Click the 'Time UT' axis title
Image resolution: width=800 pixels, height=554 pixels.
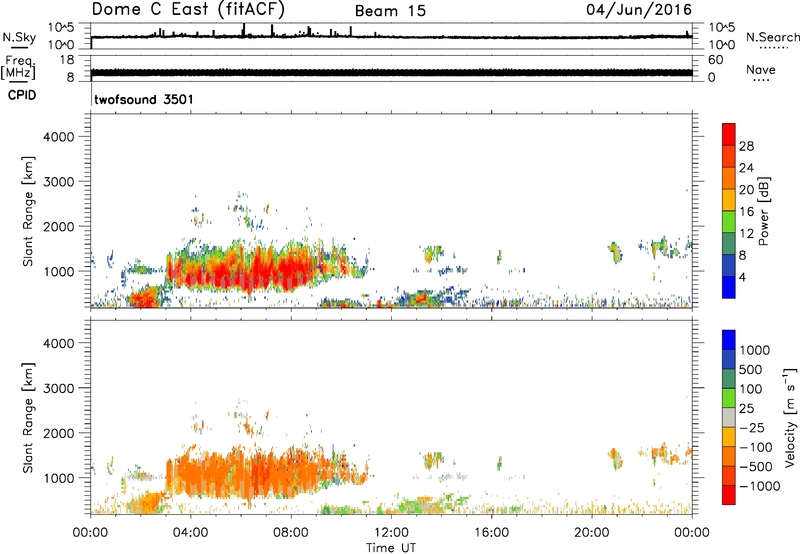pyautogui.click(x=391, y=548)
